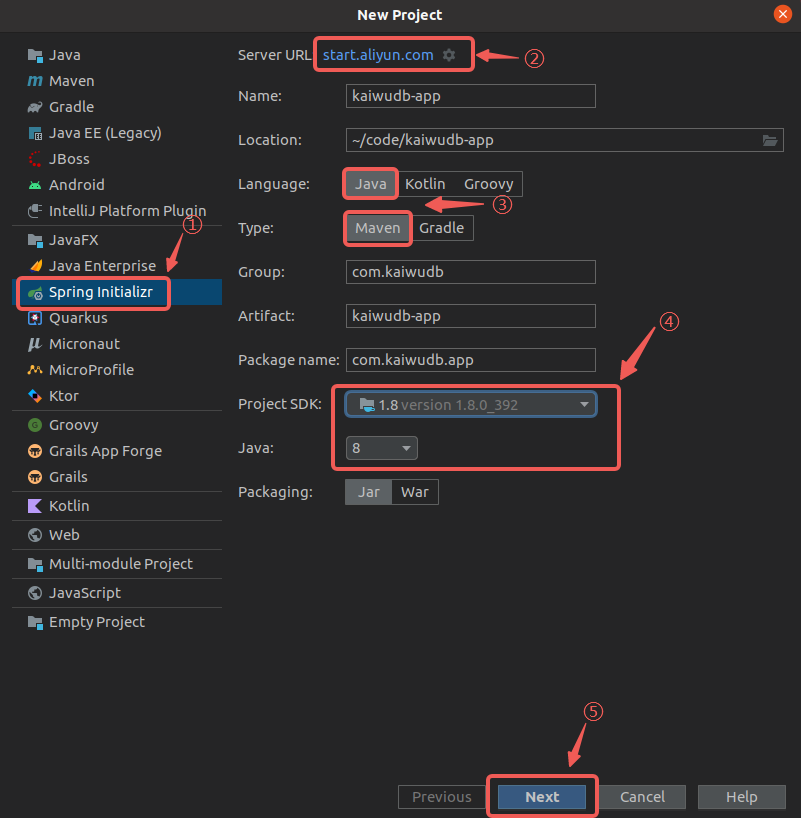Switch language to Kotlin
The height and width of the screenshot is (818, 801).
coord(425,184)
